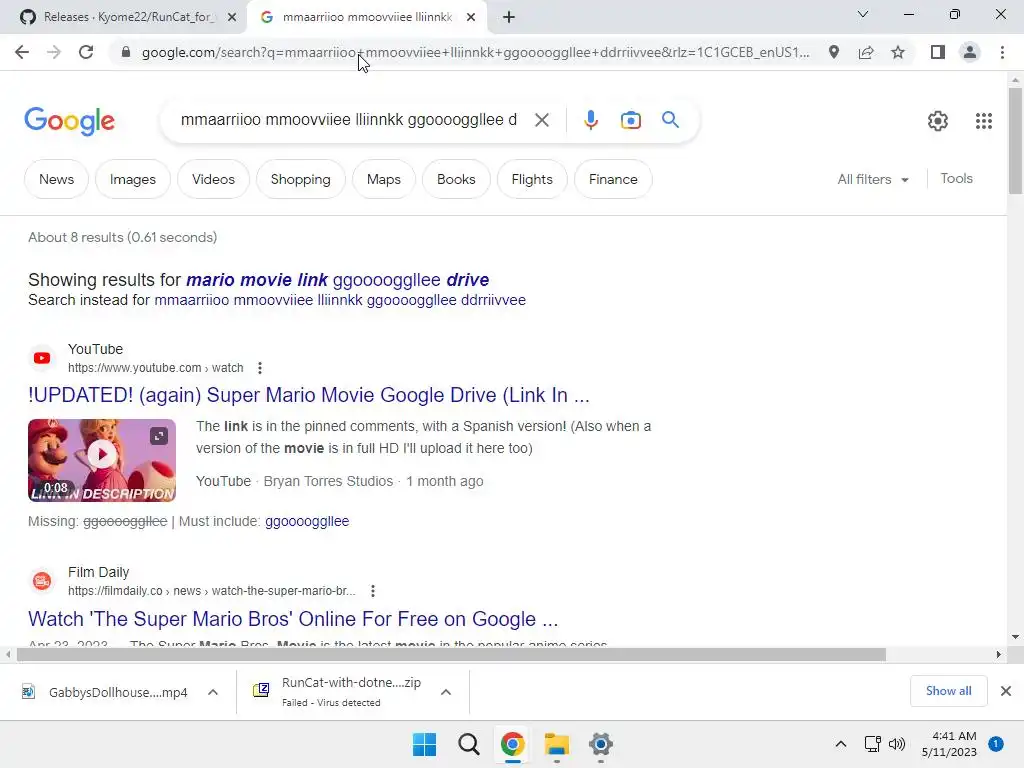Open tab search chevron in title bar

[863, 14]
